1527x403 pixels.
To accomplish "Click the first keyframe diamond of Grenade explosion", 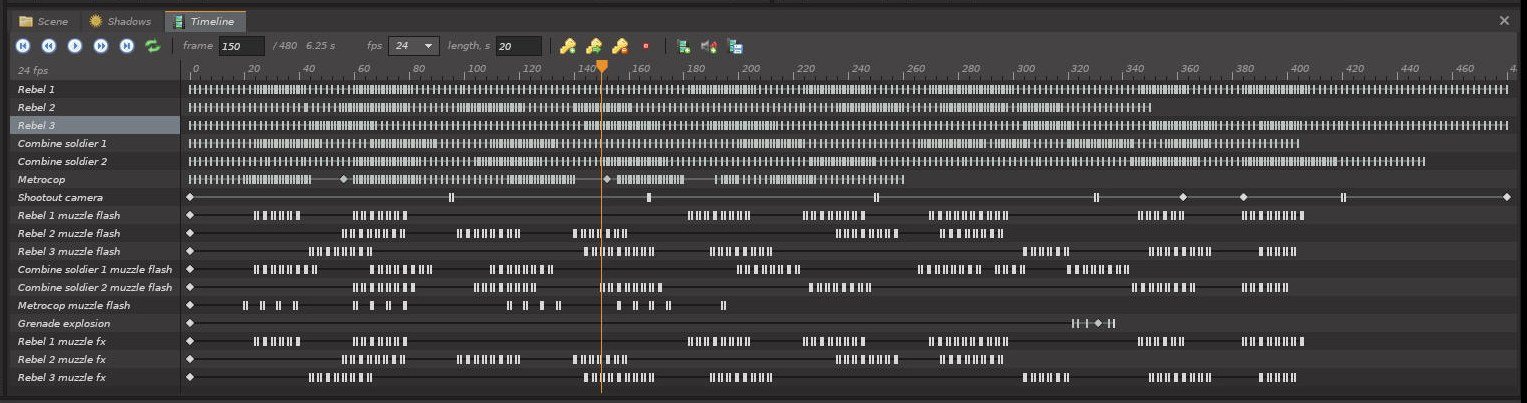I will 189,324.
